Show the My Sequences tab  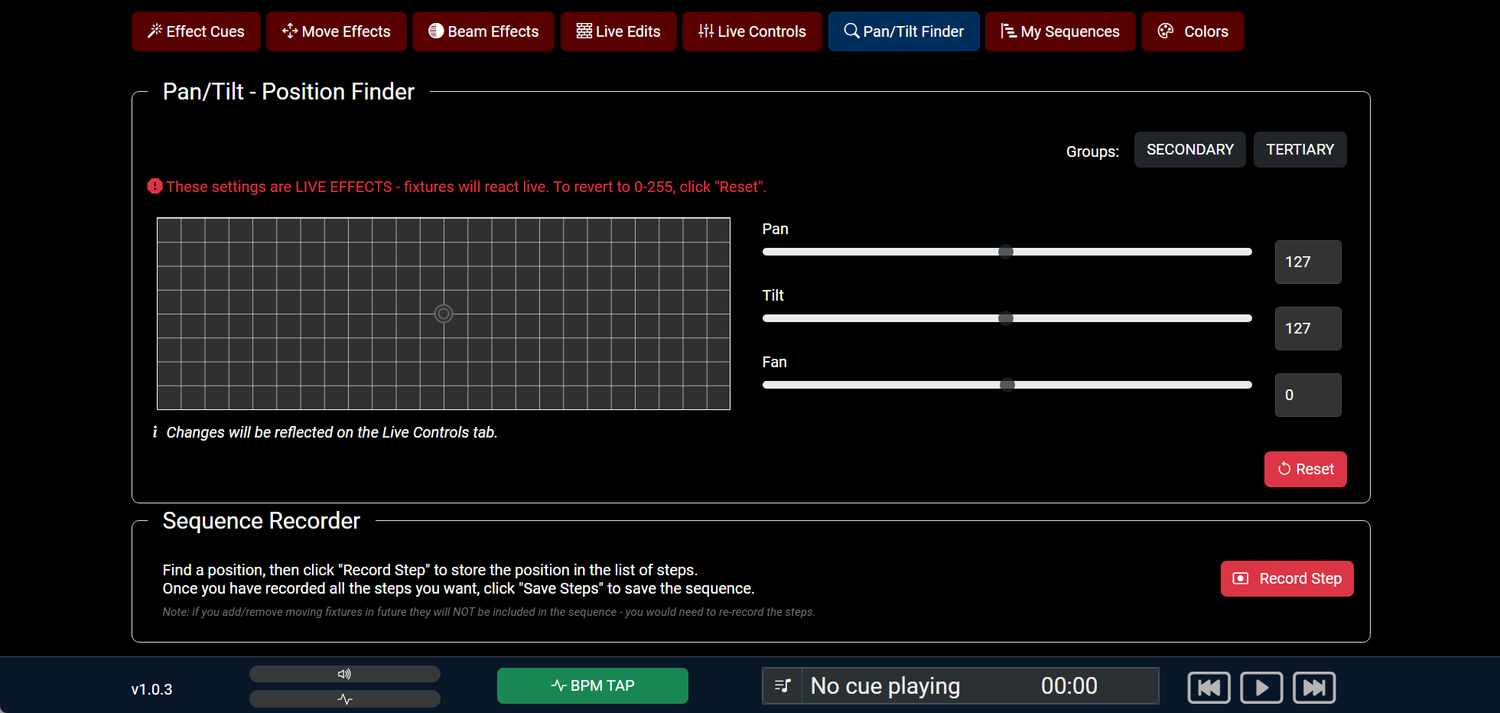point(1059,32)
